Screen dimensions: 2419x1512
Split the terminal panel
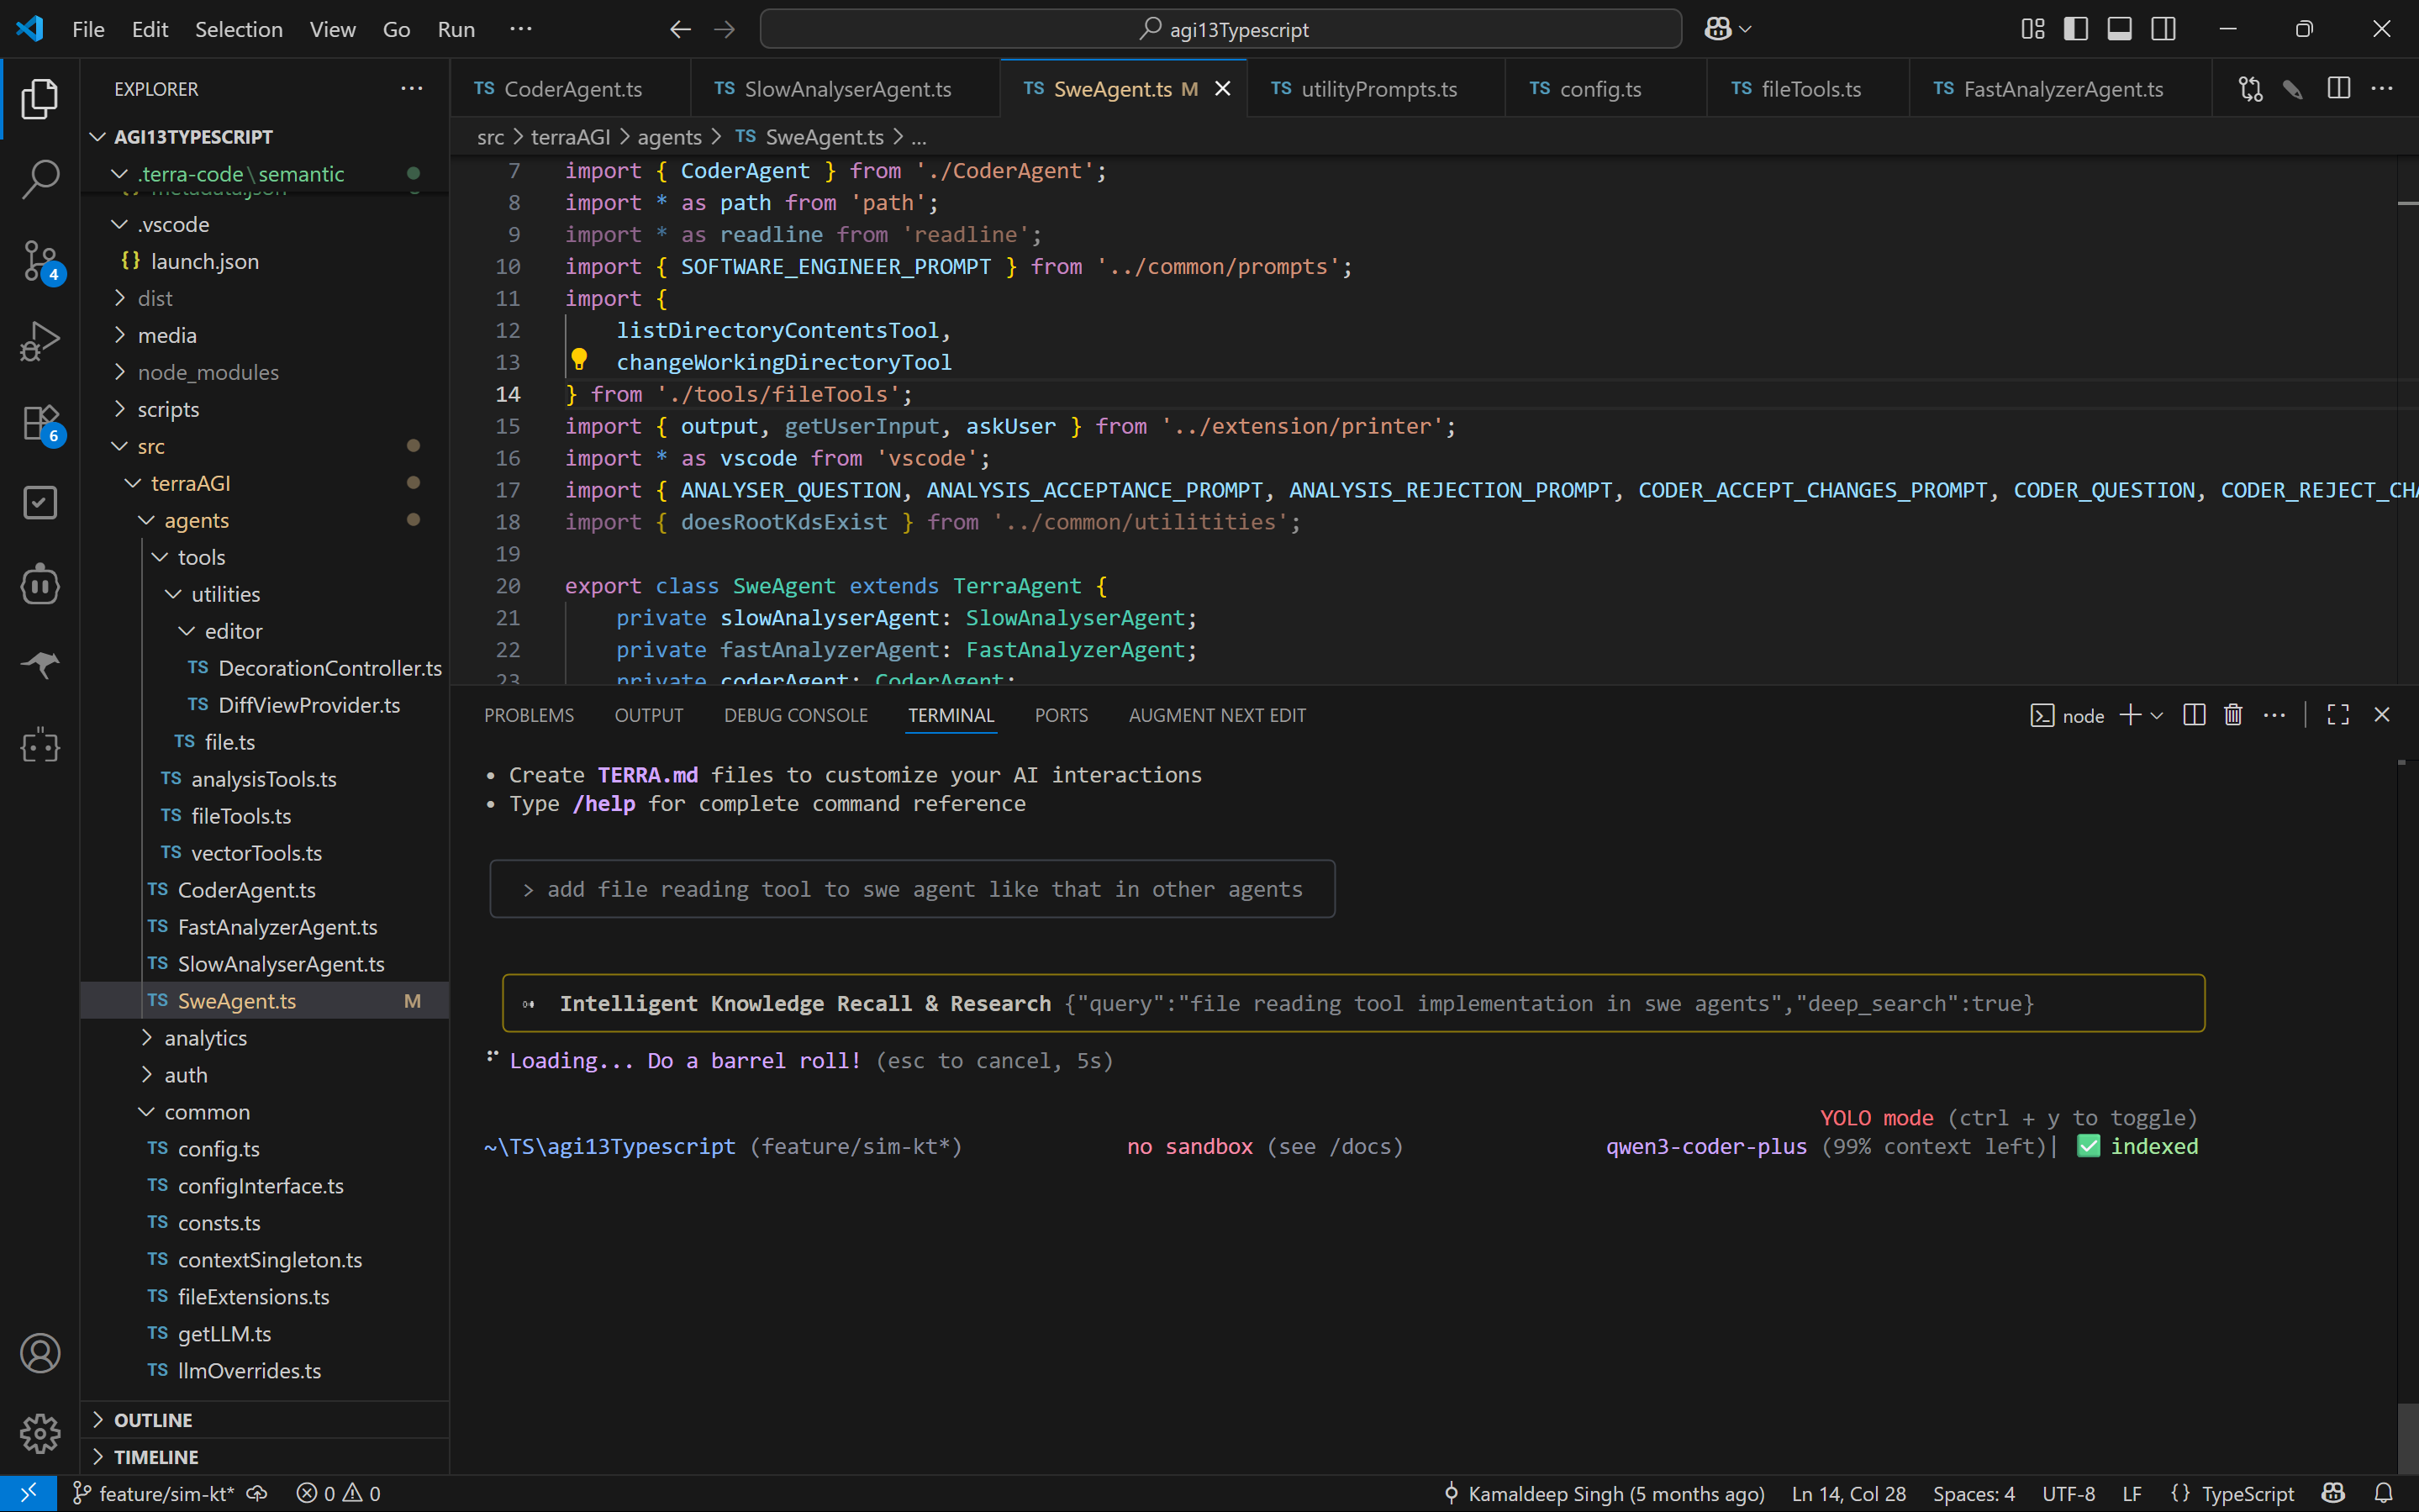(x=2194, y=715)
